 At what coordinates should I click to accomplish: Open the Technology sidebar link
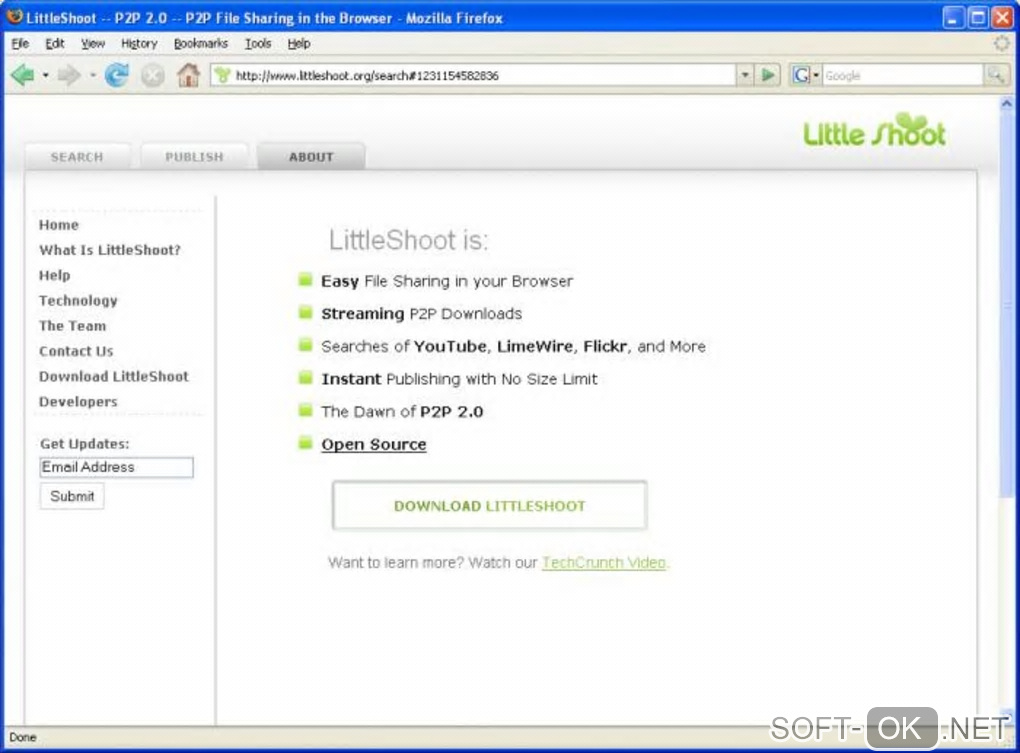[78, 301]
